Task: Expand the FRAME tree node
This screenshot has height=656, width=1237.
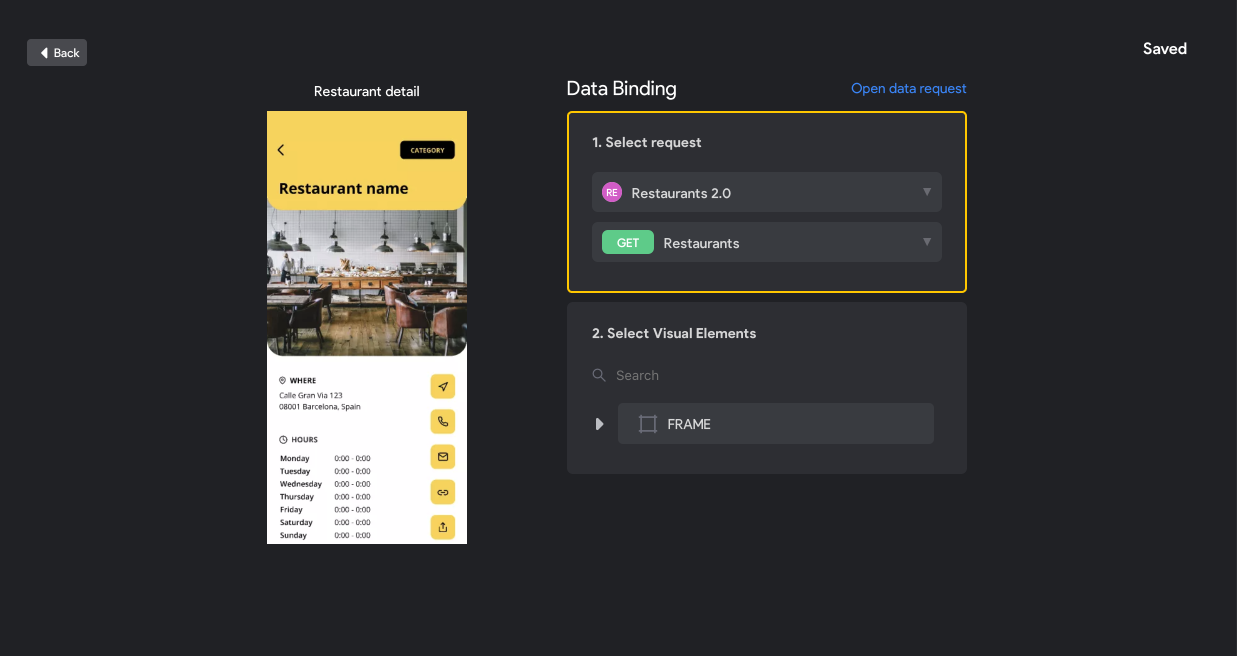Action: click(599, 424)
